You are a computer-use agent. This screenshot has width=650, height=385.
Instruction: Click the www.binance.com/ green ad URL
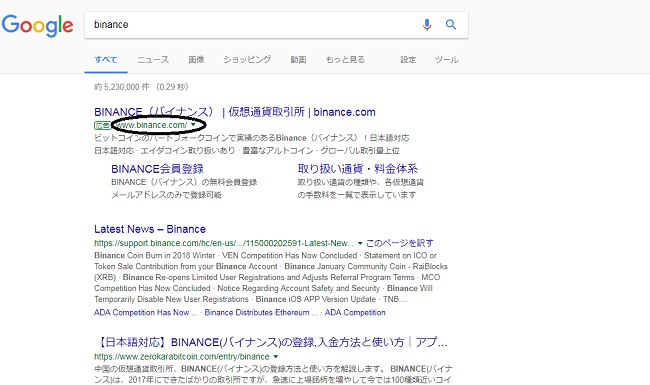[x=151, y=125]
